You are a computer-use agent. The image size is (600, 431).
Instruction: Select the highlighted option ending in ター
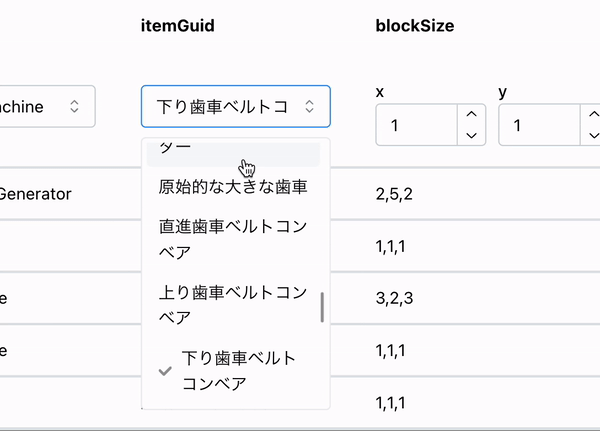pyautogui.click(x=233, y=152)
